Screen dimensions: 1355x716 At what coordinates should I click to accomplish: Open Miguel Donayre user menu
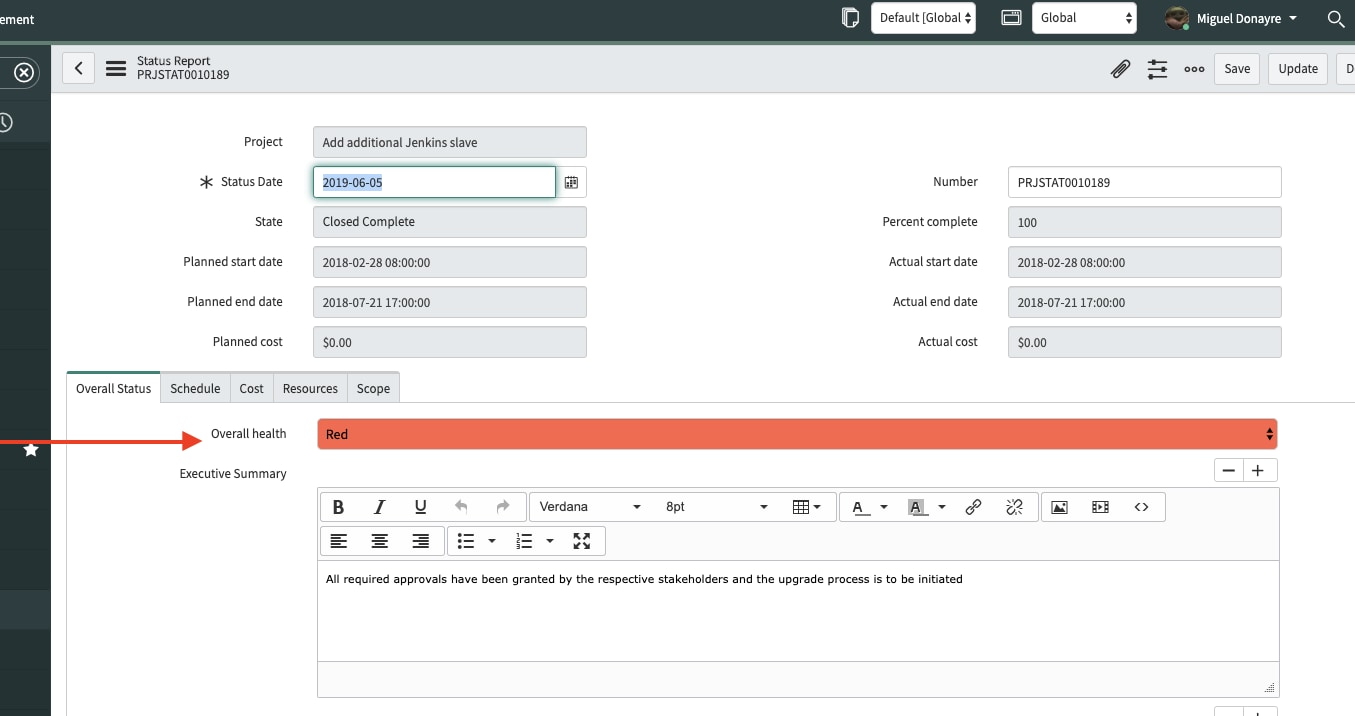pos(1232,18)
